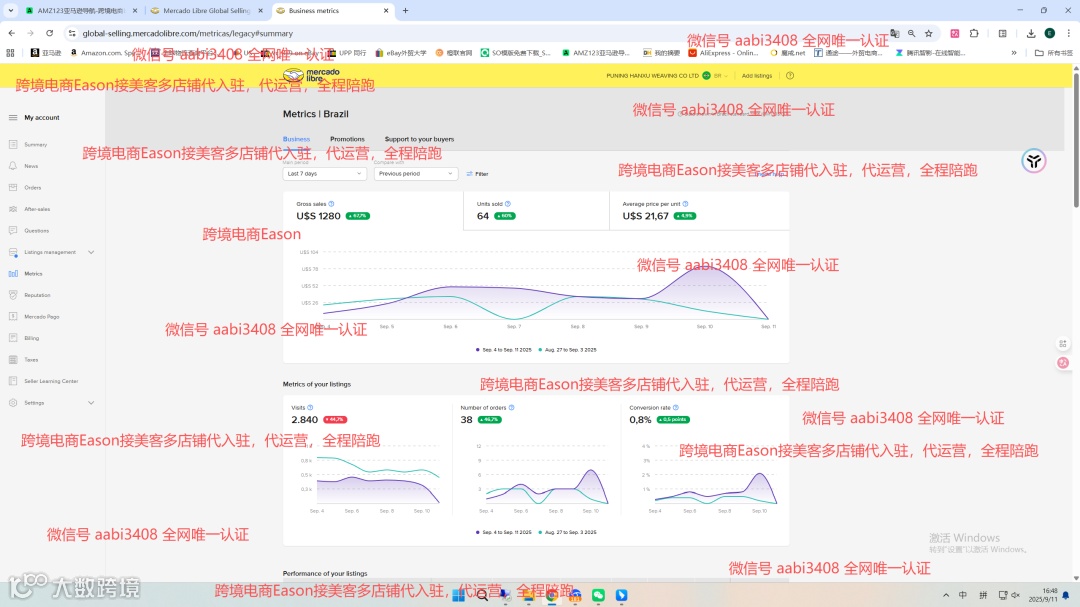Expand the Listings management submenu chevron
Image resolution: width=1080 pixels, height=607 pixels.
tap(91, 252)
